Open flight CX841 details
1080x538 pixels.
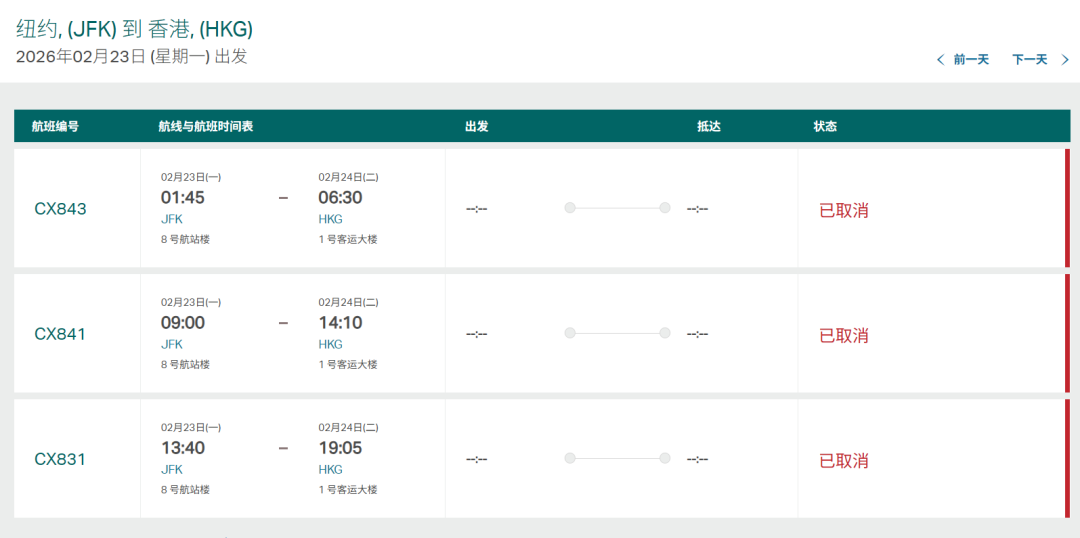point(60,334)
